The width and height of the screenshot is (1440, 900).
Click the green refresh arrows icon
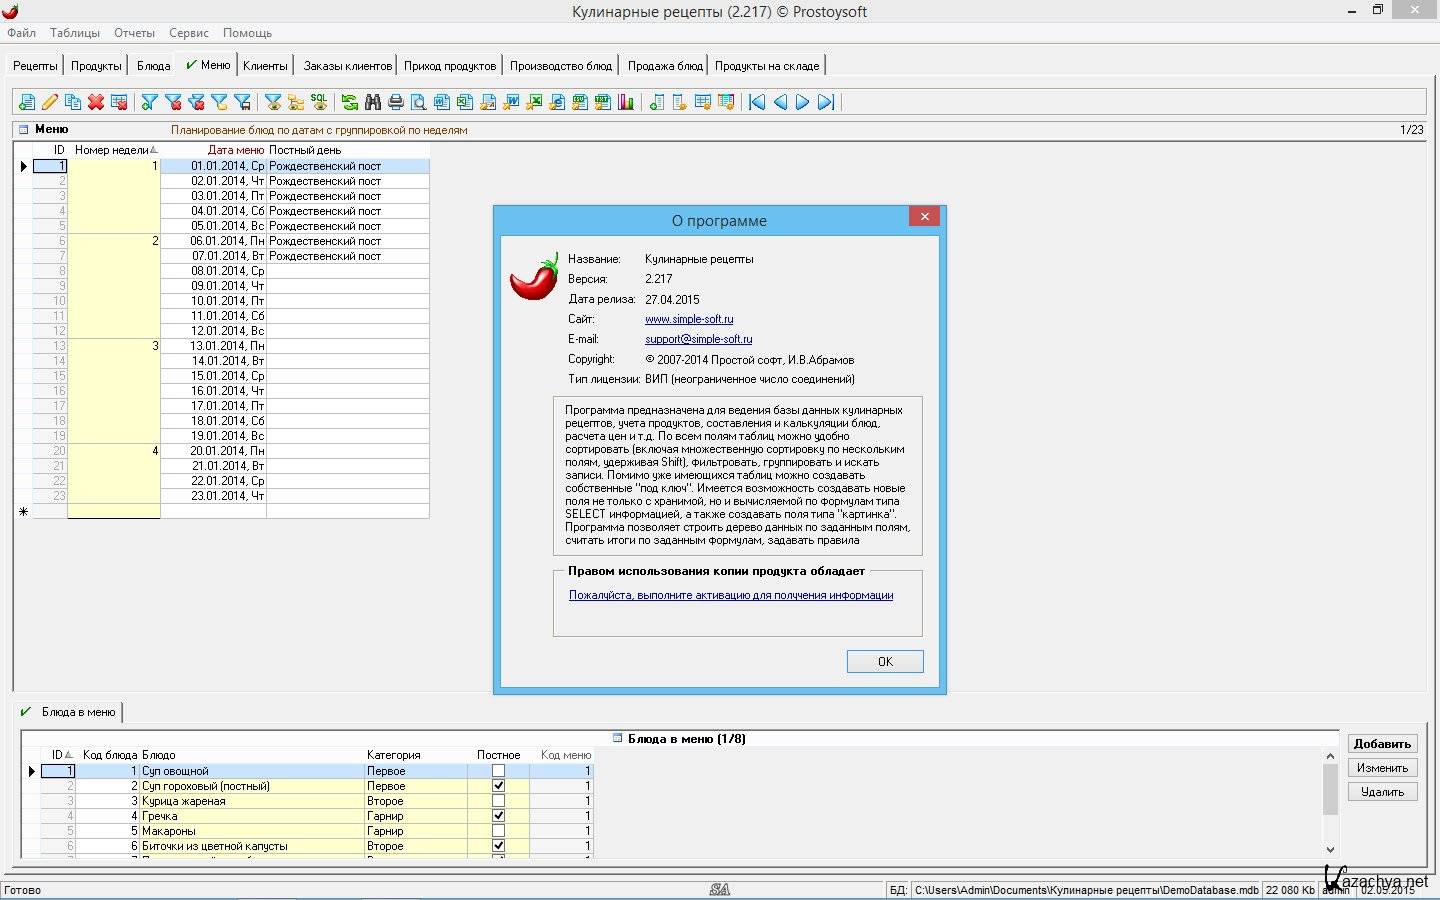(x=349, y=102)
